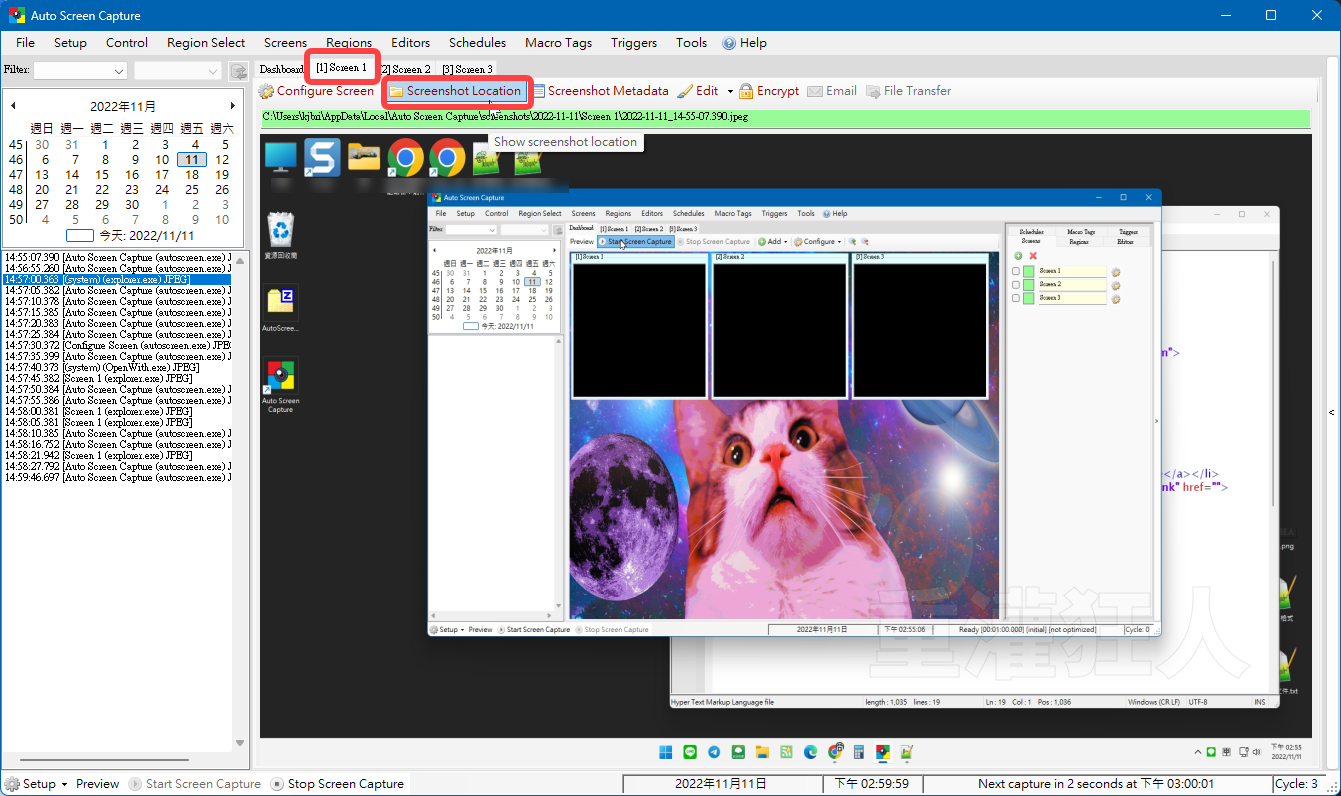Viewport: 1341px width, 796px height.
Task: Select date 27 in the calendar
Action: click(x=42, y=204)
